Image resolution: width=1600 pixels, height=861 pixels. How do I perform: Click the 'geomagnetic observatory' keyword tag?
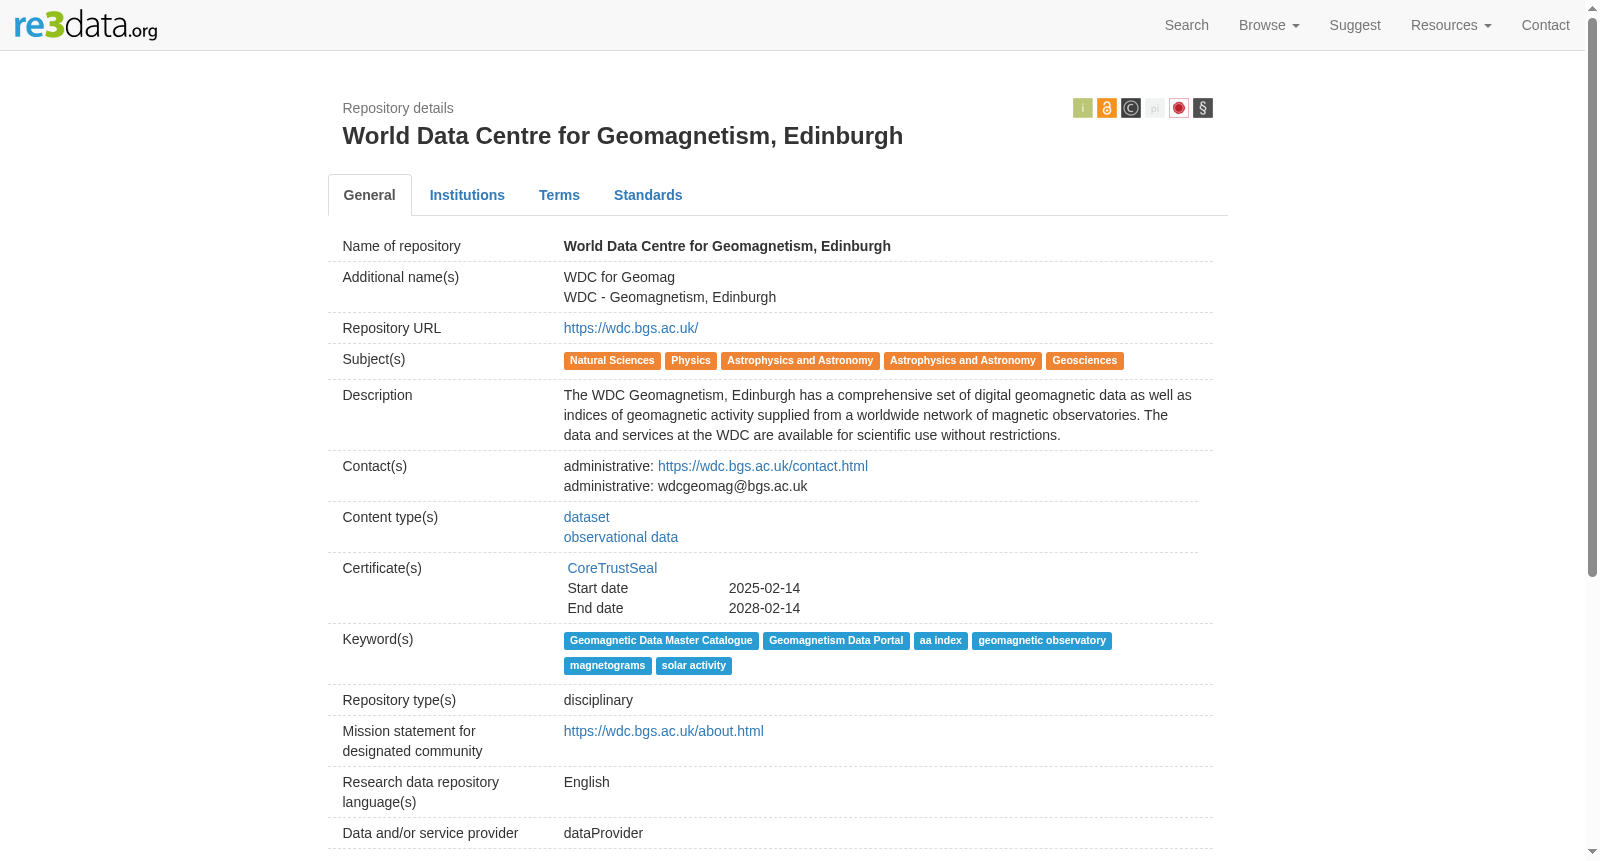pos(1042,641)
